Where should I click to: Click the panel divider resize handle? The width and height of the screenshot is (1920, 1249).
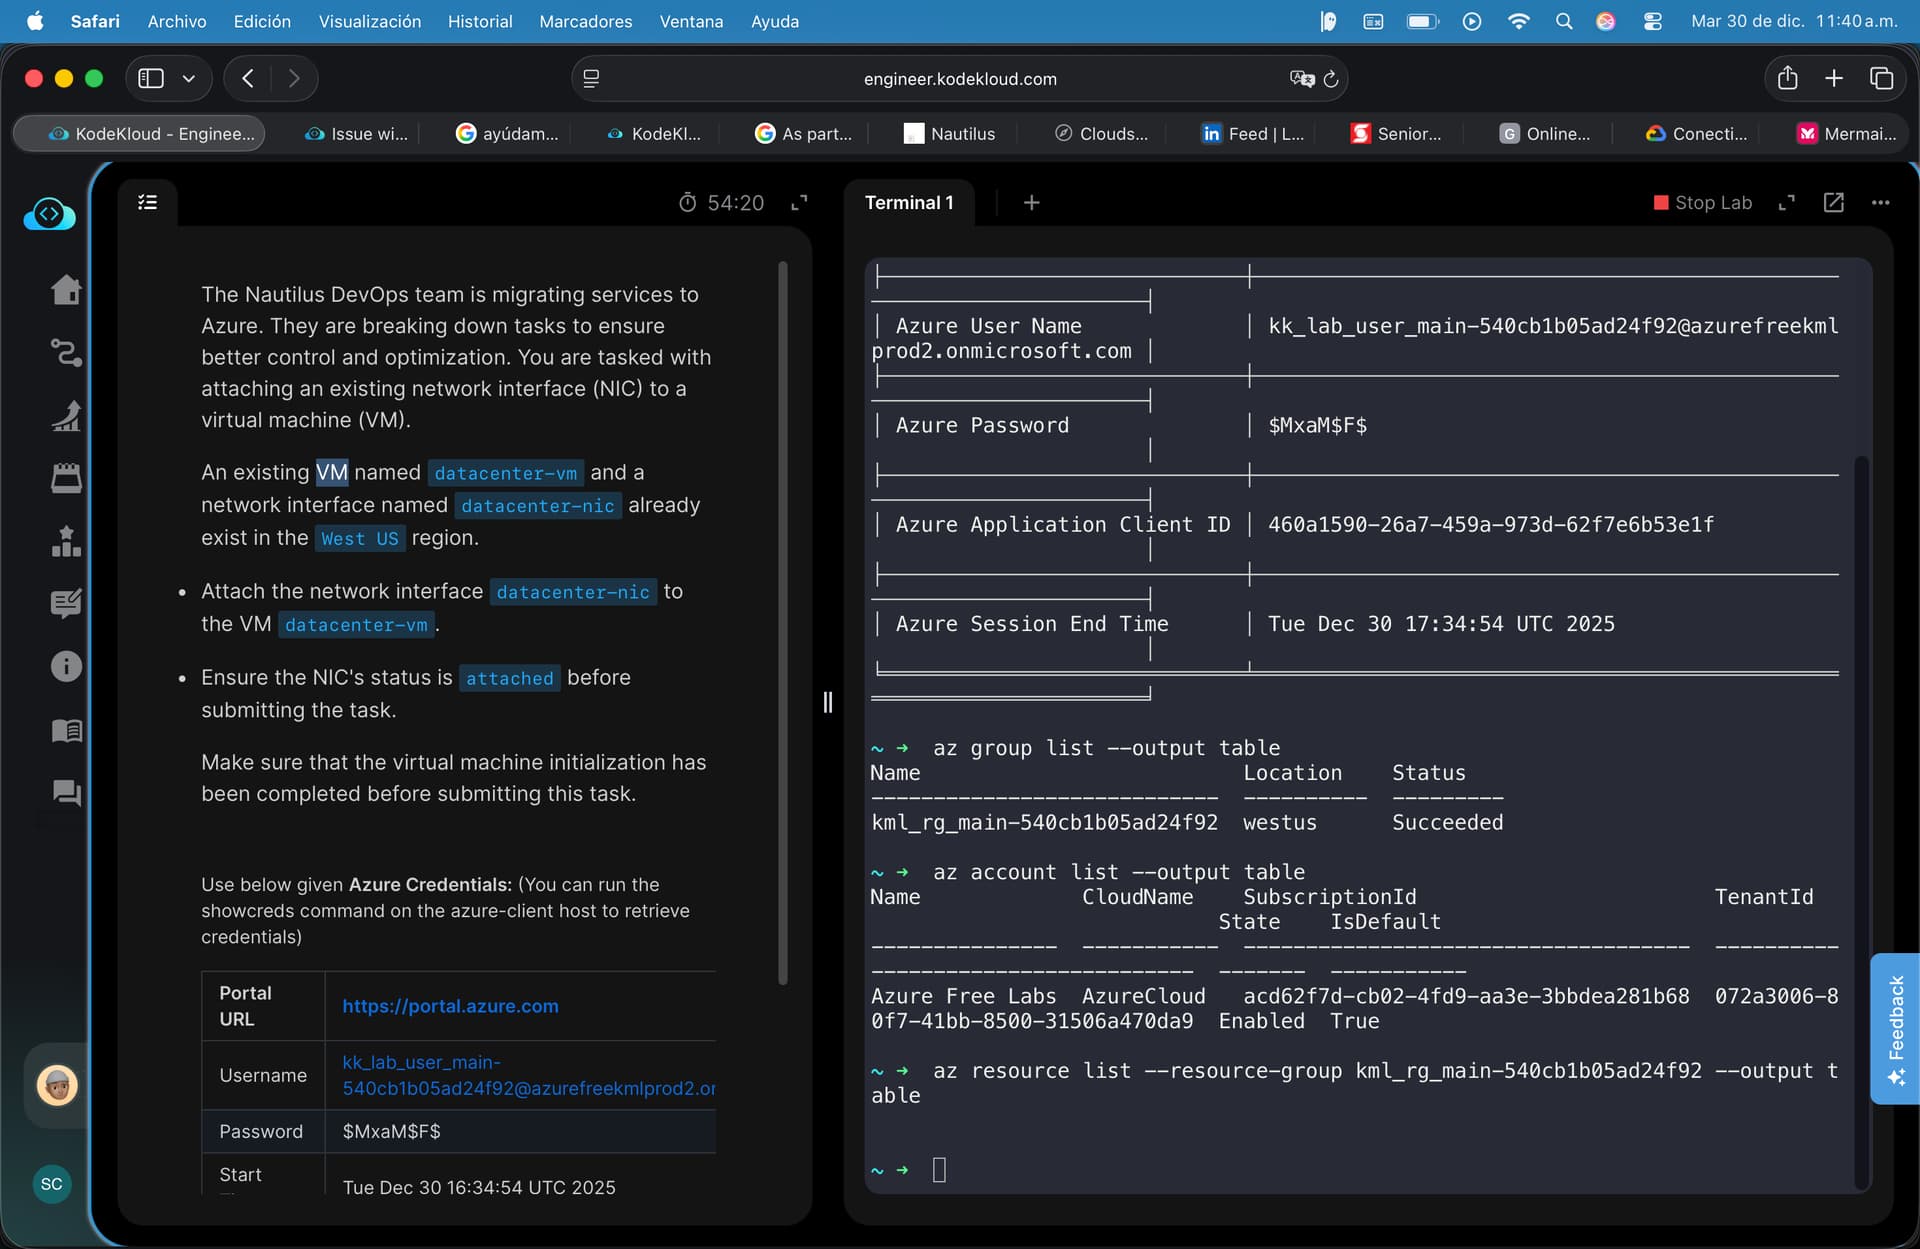tap(827, 702)
